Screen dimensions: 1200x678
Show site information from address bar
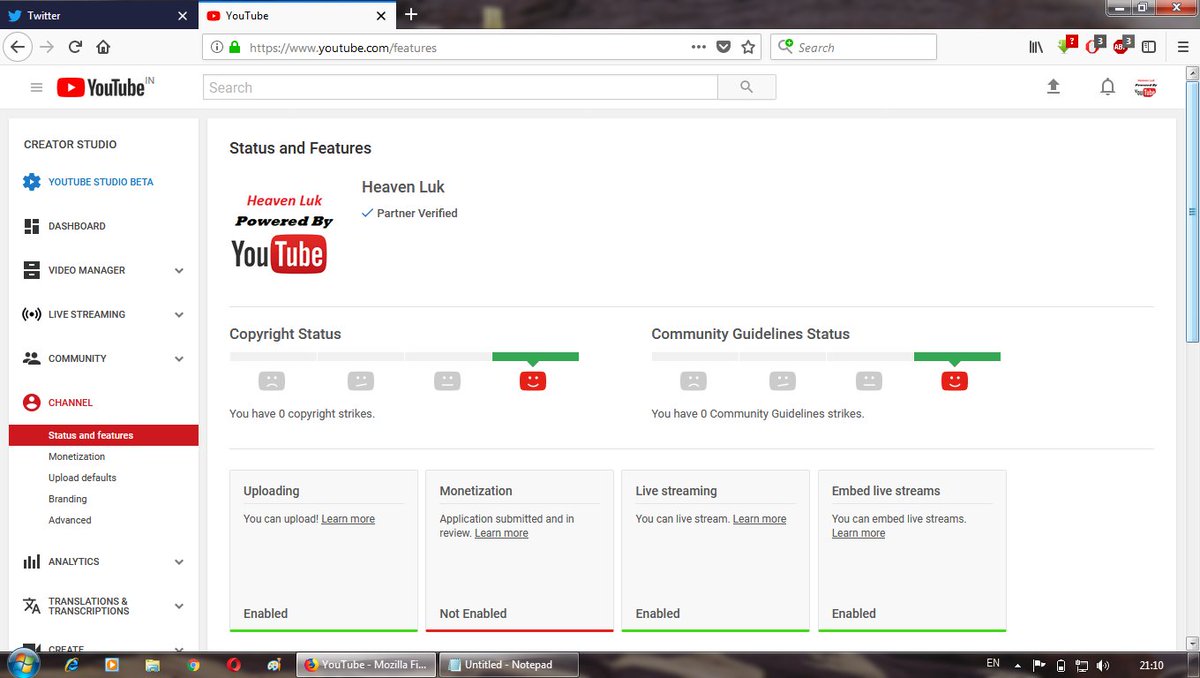point(216,47)
